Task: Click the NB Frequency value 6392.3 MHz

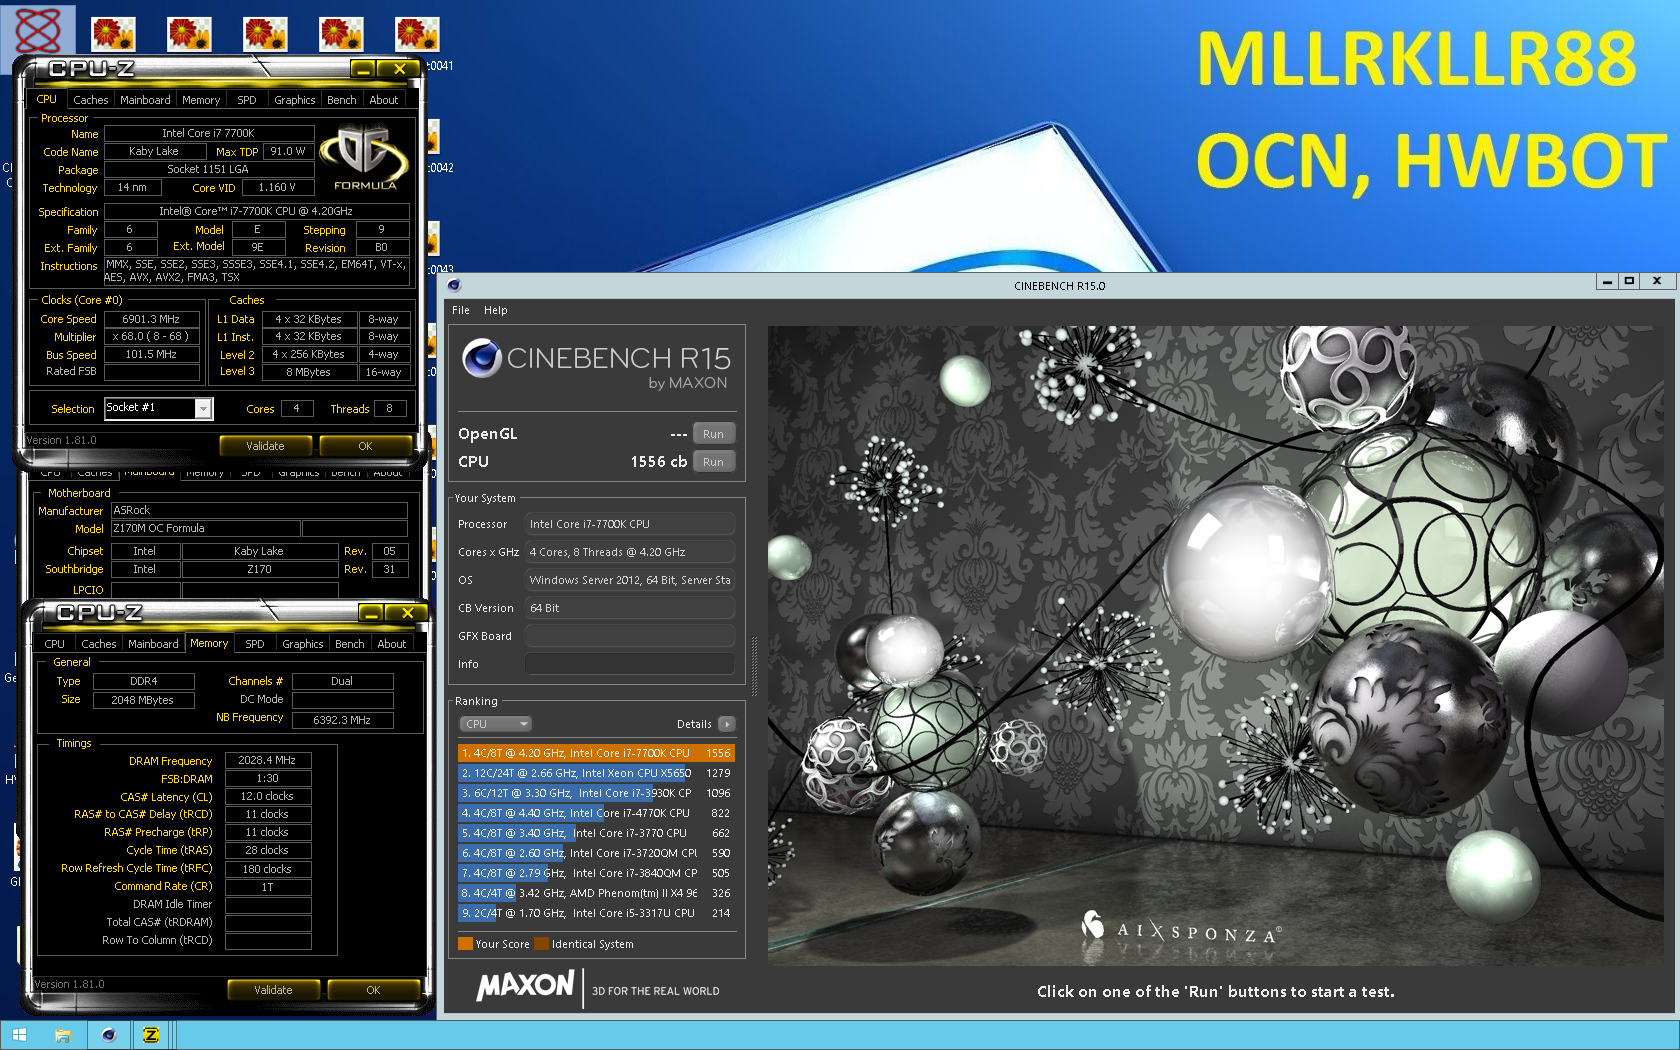Action: tap(342, 720)
